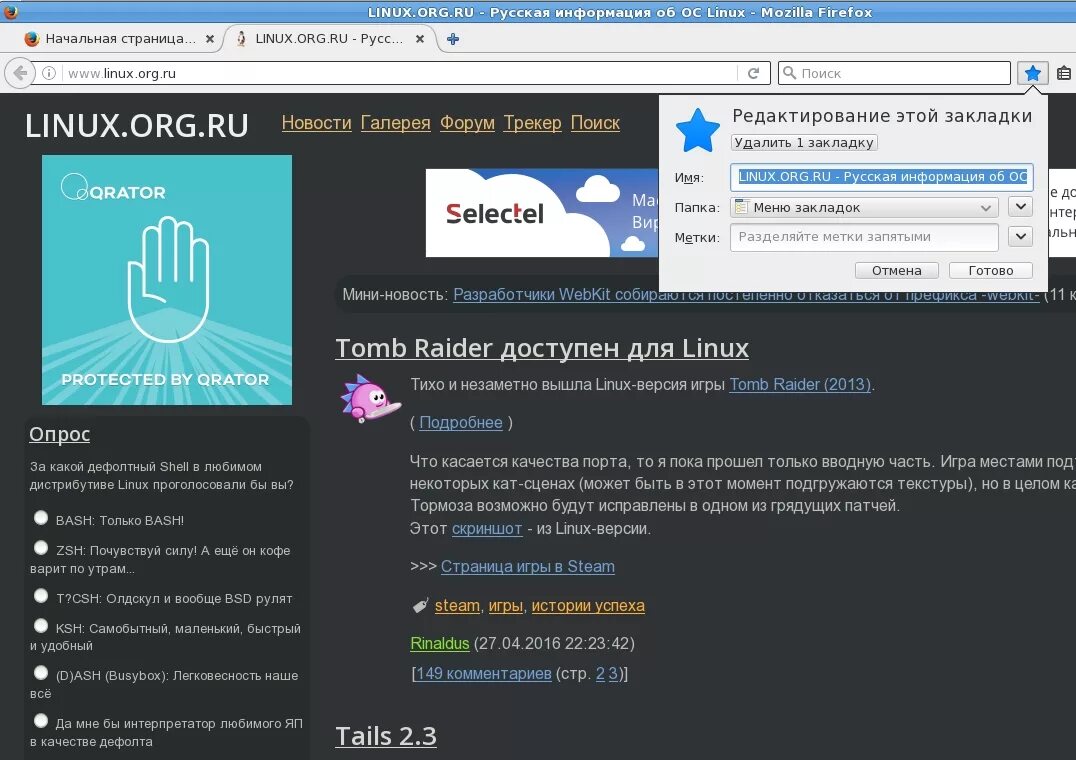Select the BASH: Только BASH! radio option
Image resolution: width=1076 pixels, height=760 pixels.
pyautogui.click(x=41, y=517)
